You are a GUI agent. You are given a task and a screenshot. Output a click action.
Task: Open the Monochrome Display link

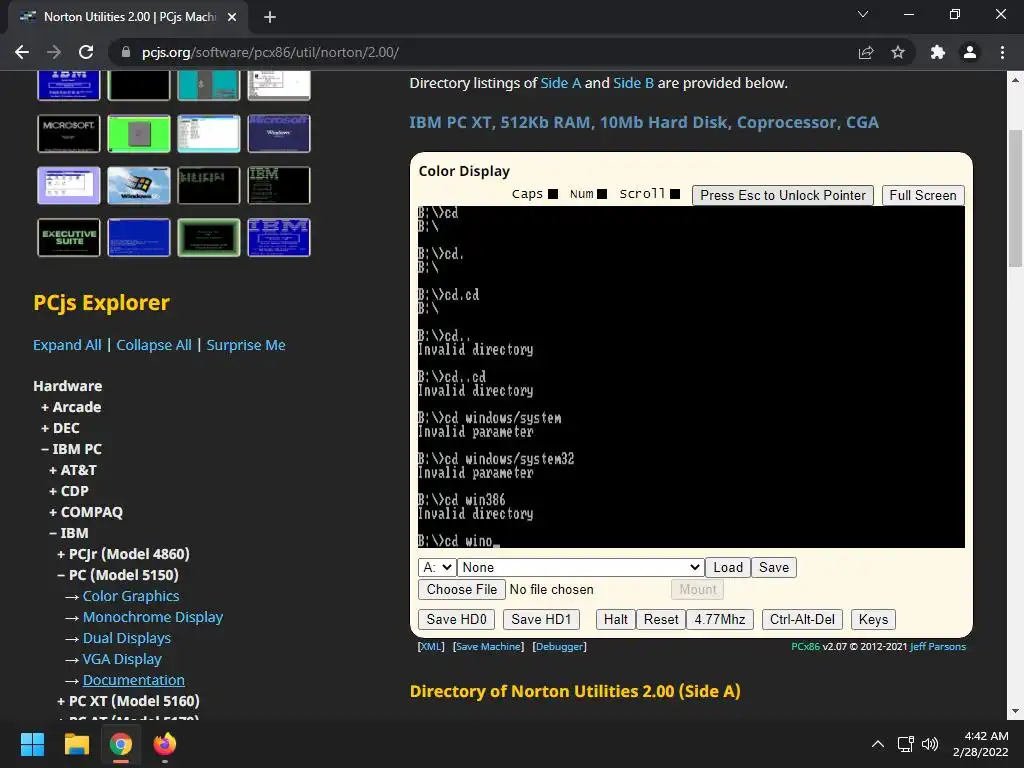(x=153, y=616)
